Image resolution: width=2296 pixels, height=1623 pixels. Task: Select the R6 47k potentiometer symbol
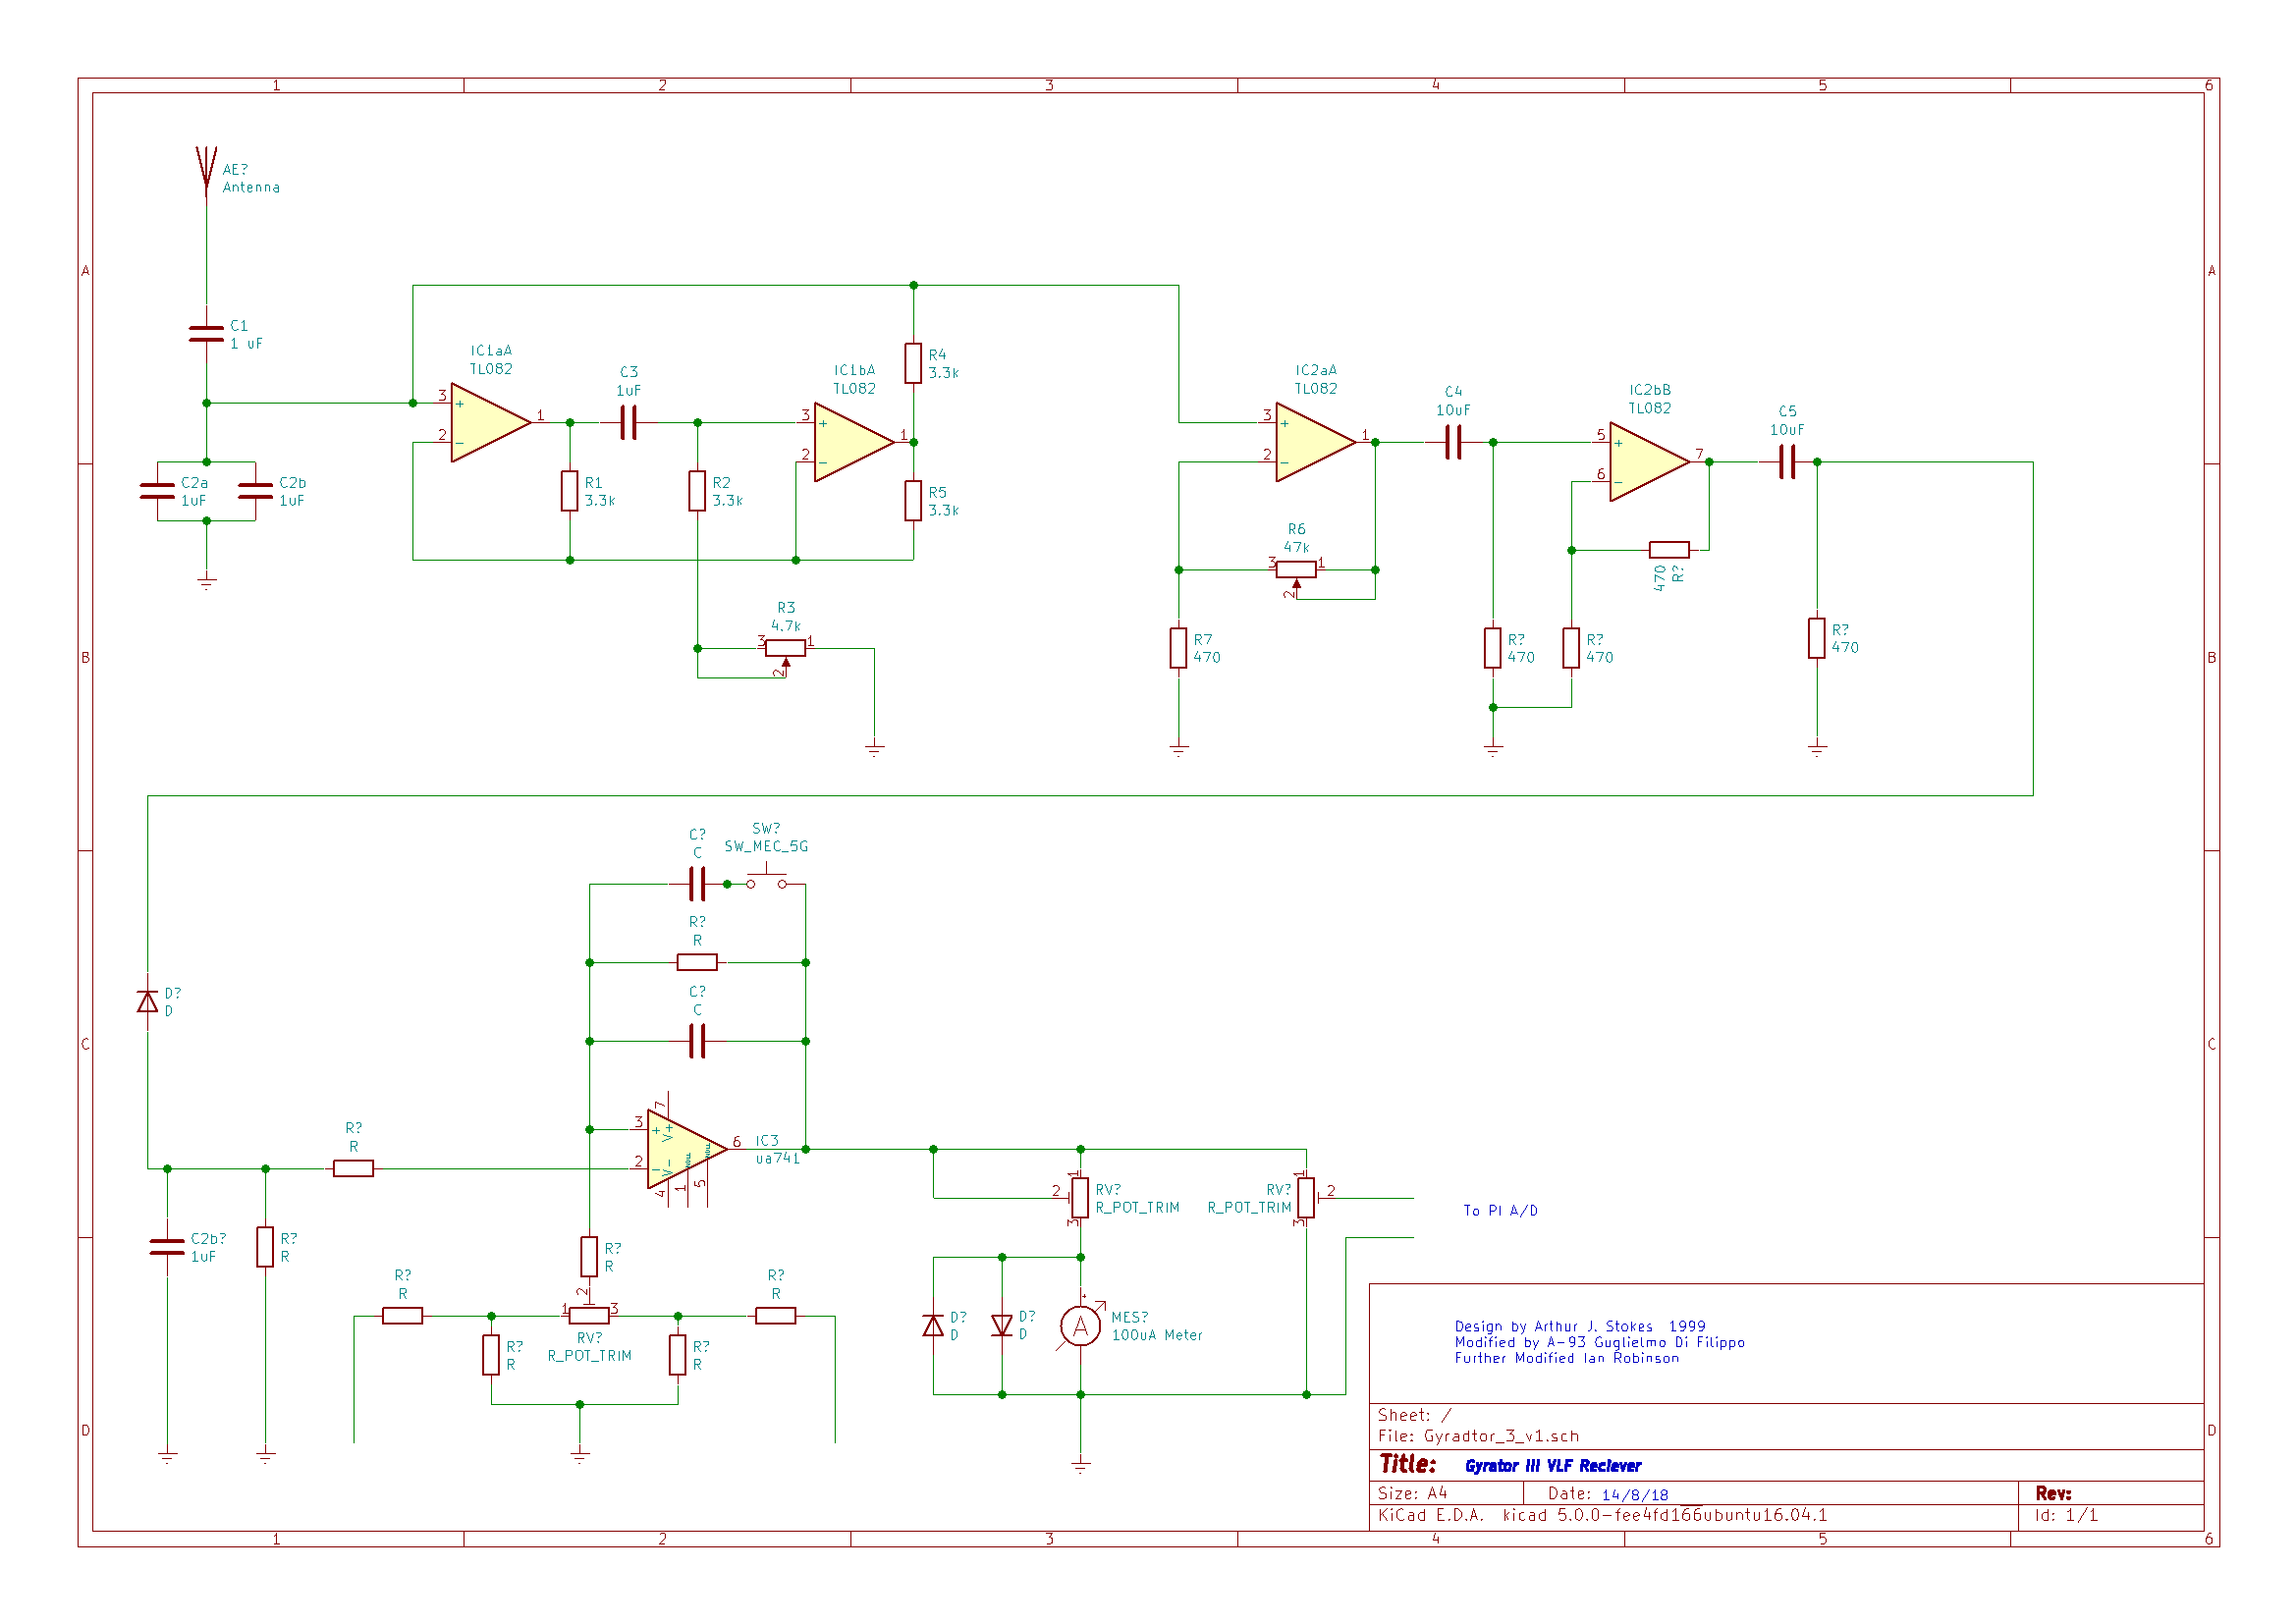(x=1296, y=570)
